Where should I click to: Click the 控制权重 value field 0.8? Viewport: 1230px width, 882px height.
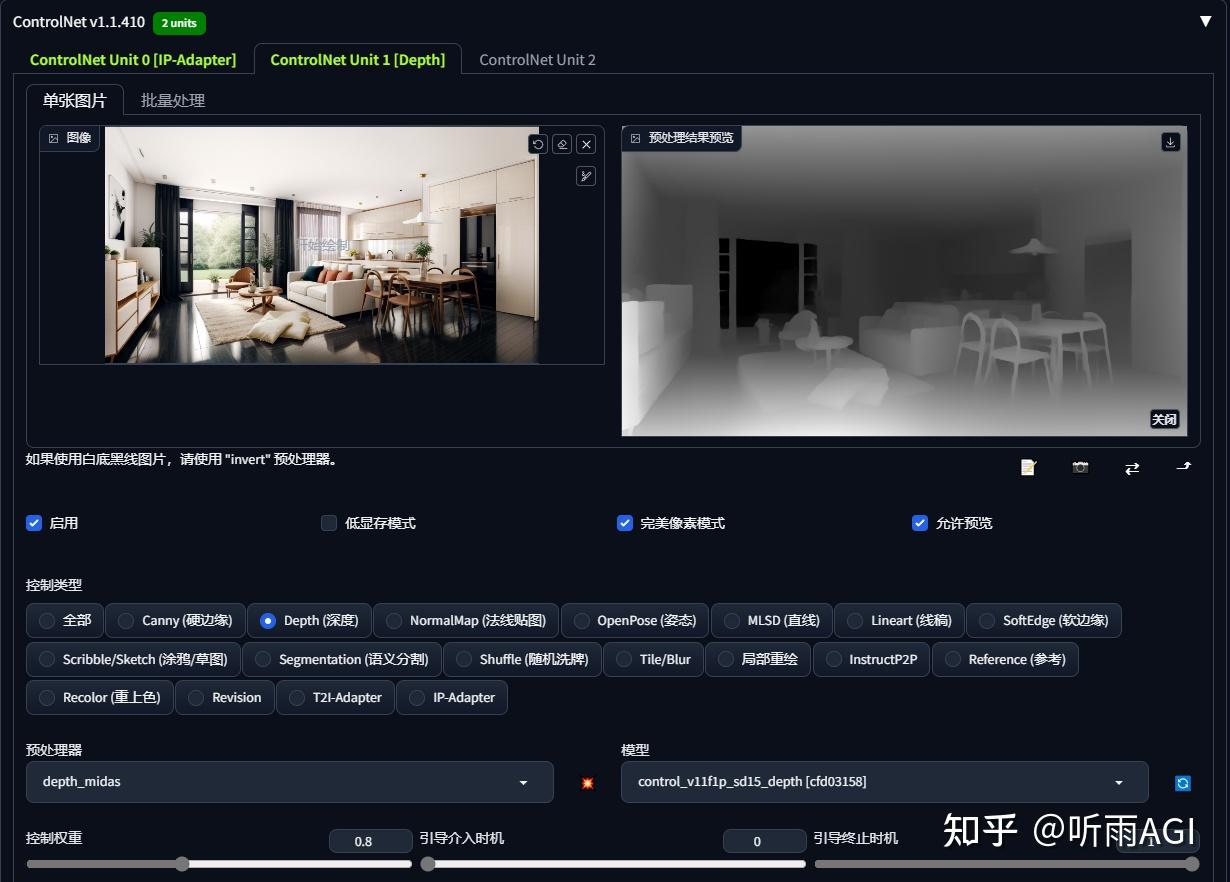tap(370, 841)
